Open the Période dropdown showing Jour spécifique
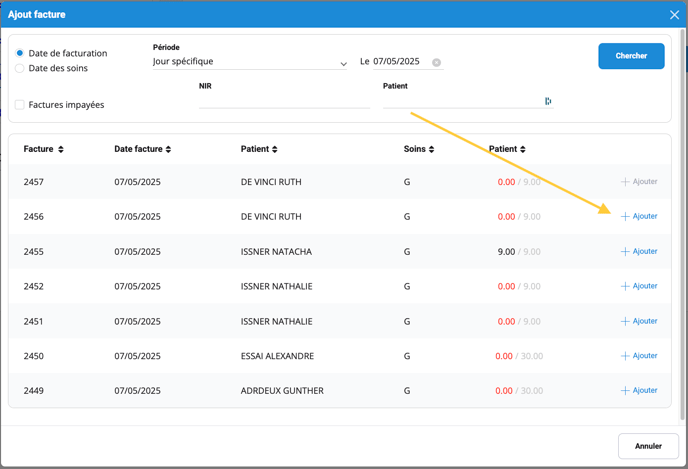 click(250, 62)
